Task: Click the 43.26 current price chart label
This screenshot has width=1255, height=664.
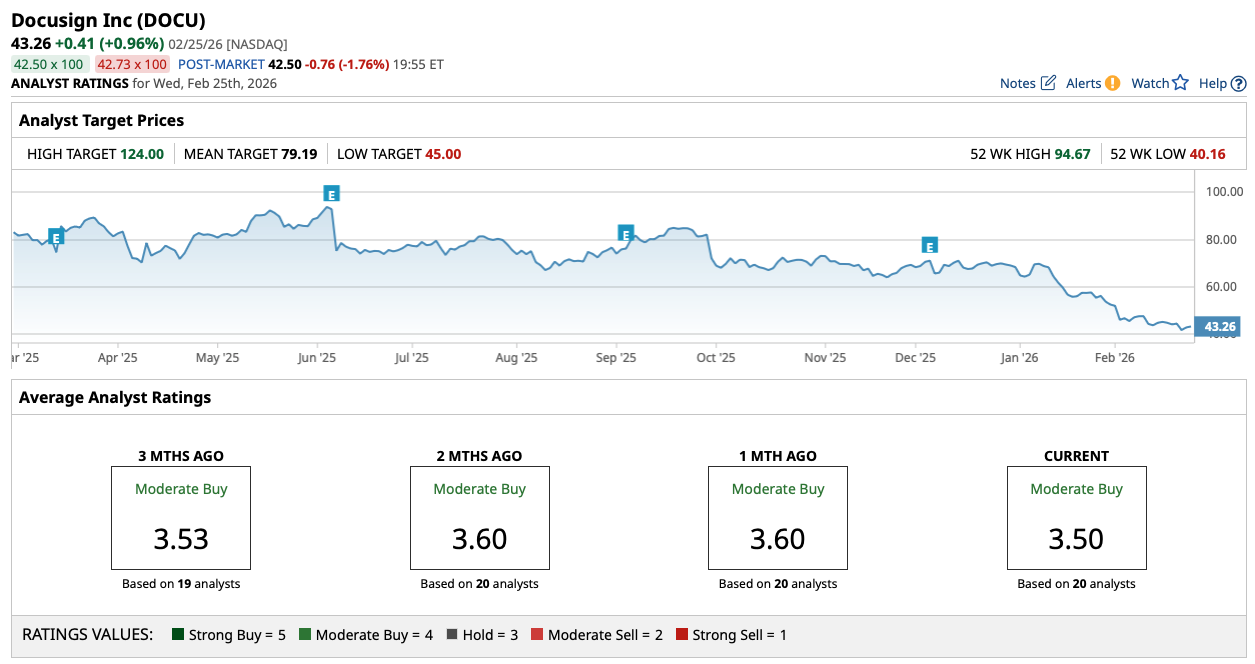Action: tap(1219, 326)
